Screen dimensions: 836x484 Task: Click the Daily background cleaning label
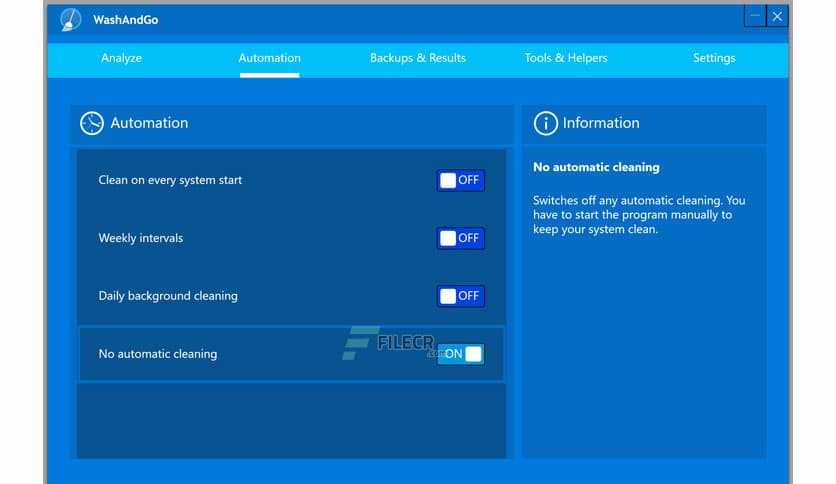[x=168, y=296]
